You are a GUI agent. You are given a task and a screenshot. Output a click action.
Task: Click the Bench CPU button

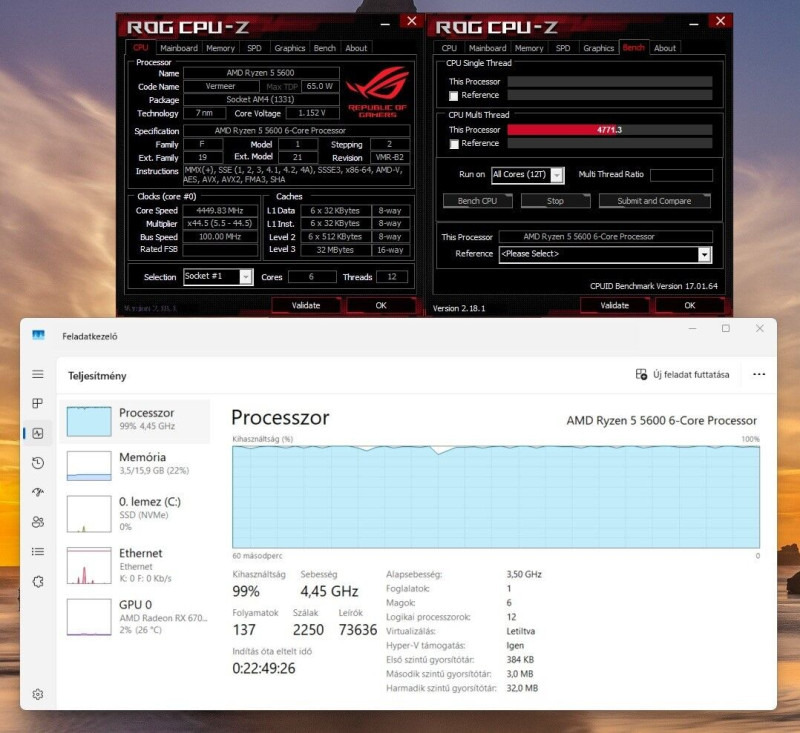click(478, 200)
